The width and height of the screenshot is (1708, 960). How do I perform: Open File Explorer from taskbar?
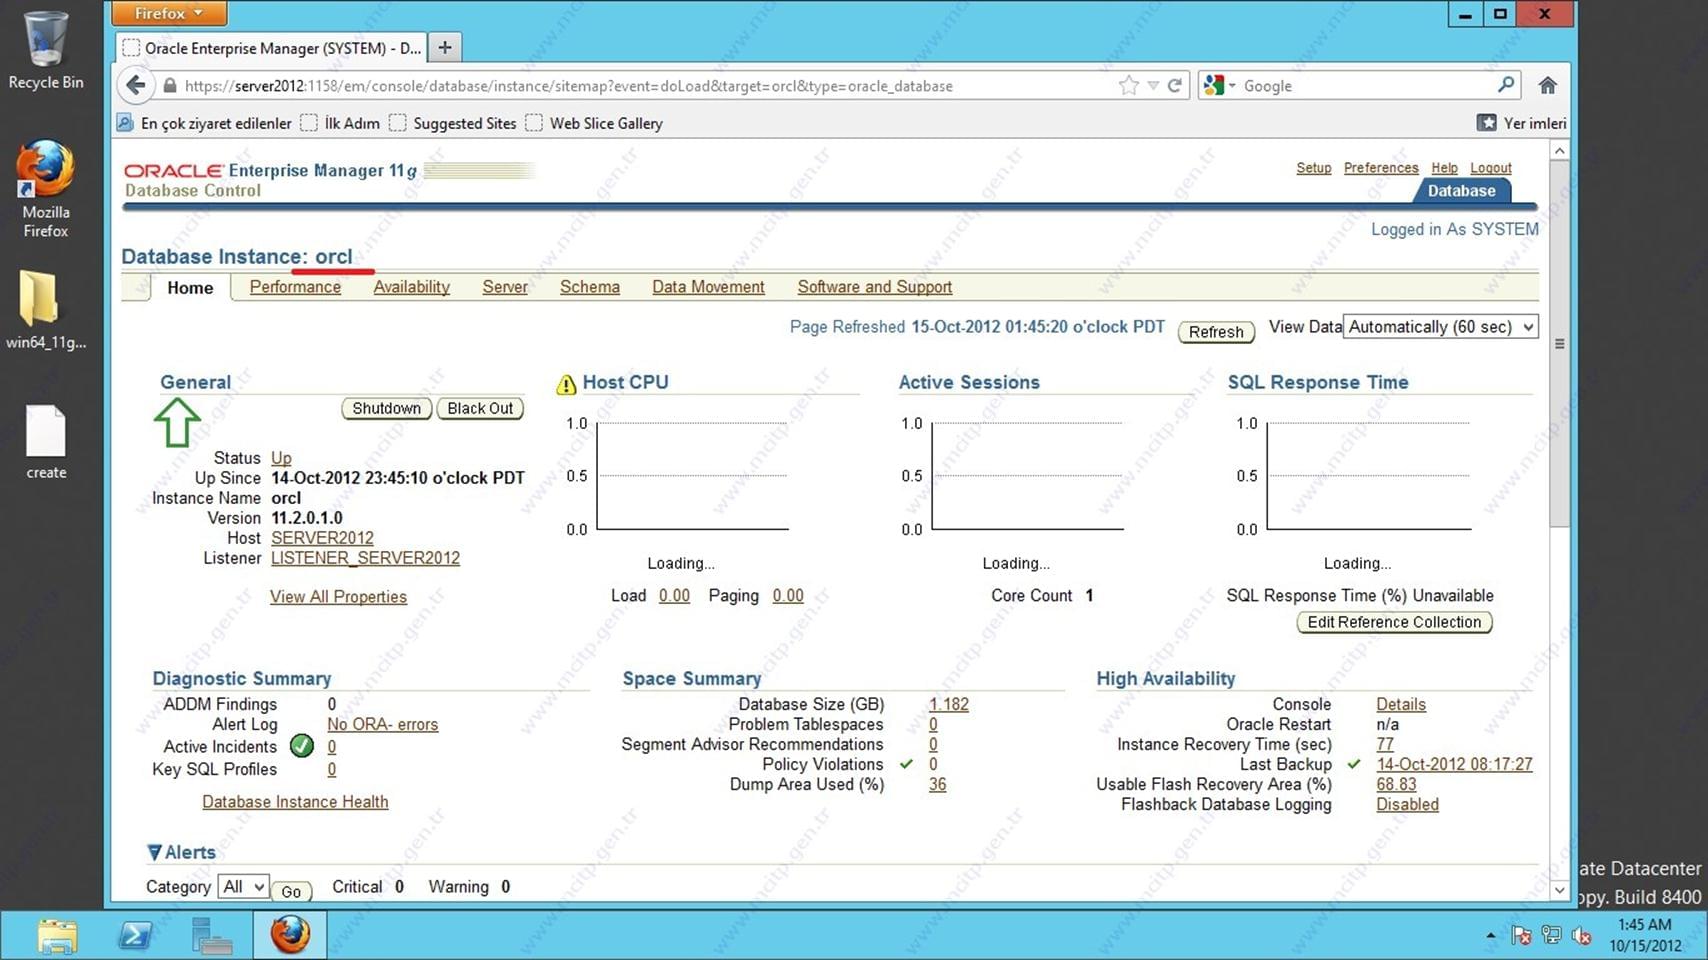[x=57, y=936]
